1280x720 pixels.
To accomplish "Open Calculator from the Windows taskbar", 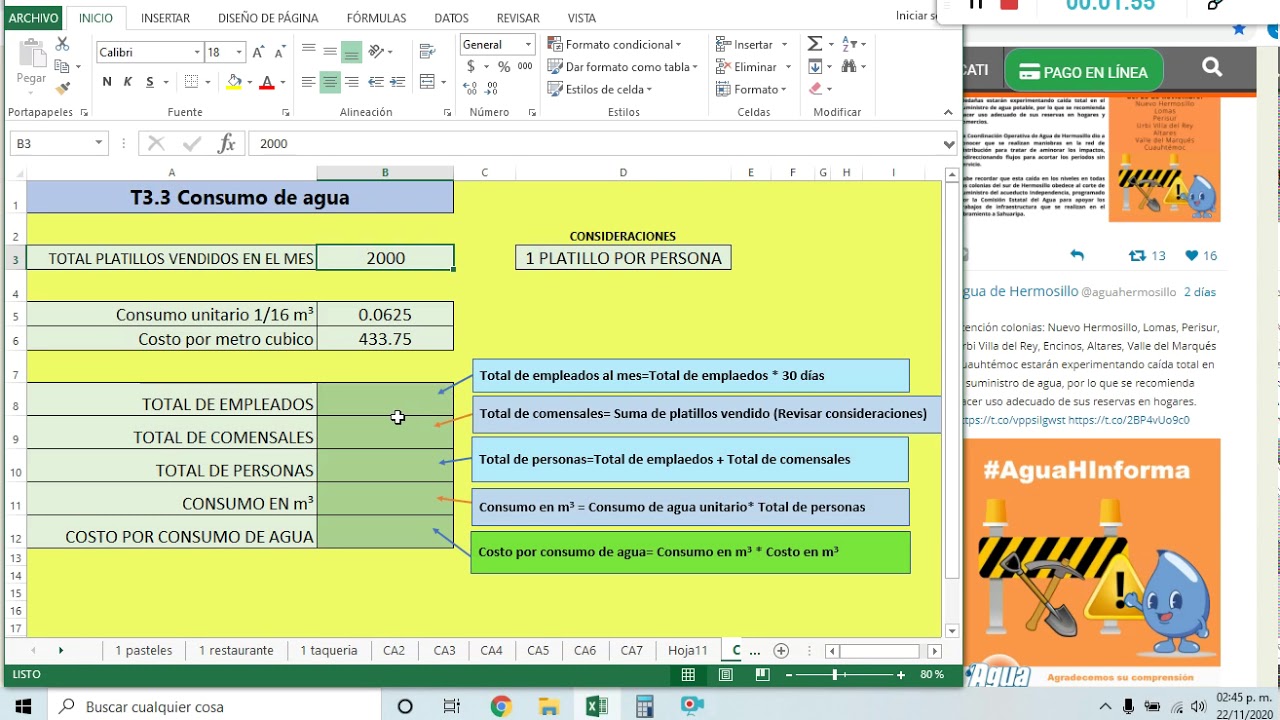I will click(645, 706).
